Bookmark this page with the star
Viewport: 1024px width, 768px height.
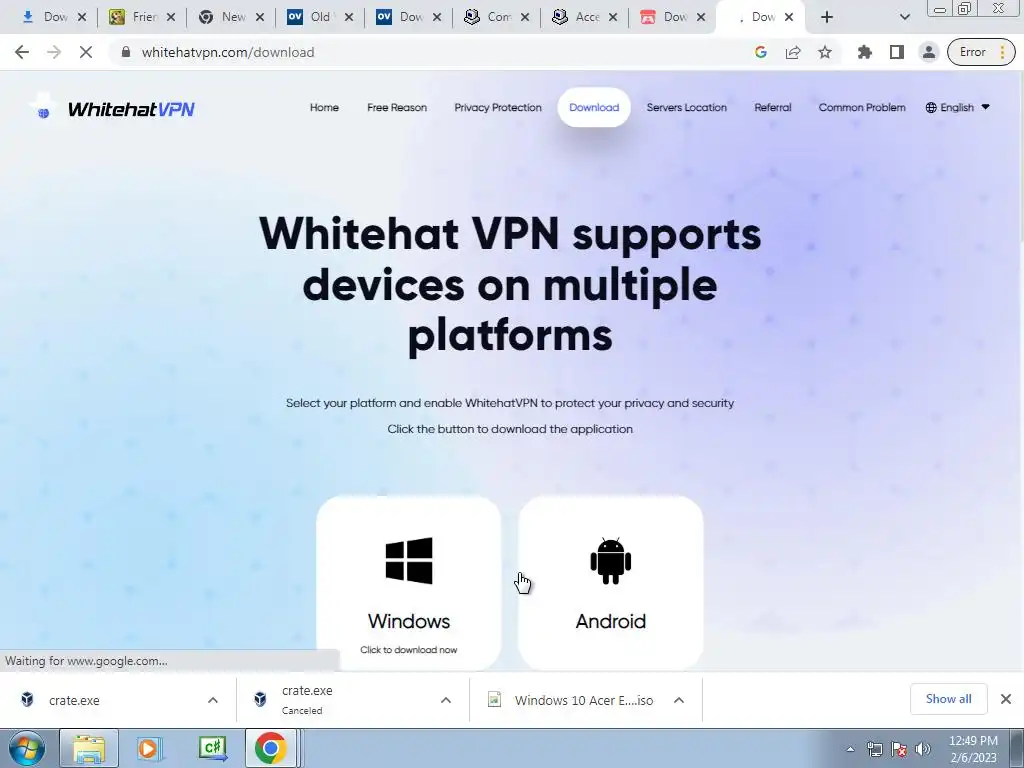[x=825, y=52]
